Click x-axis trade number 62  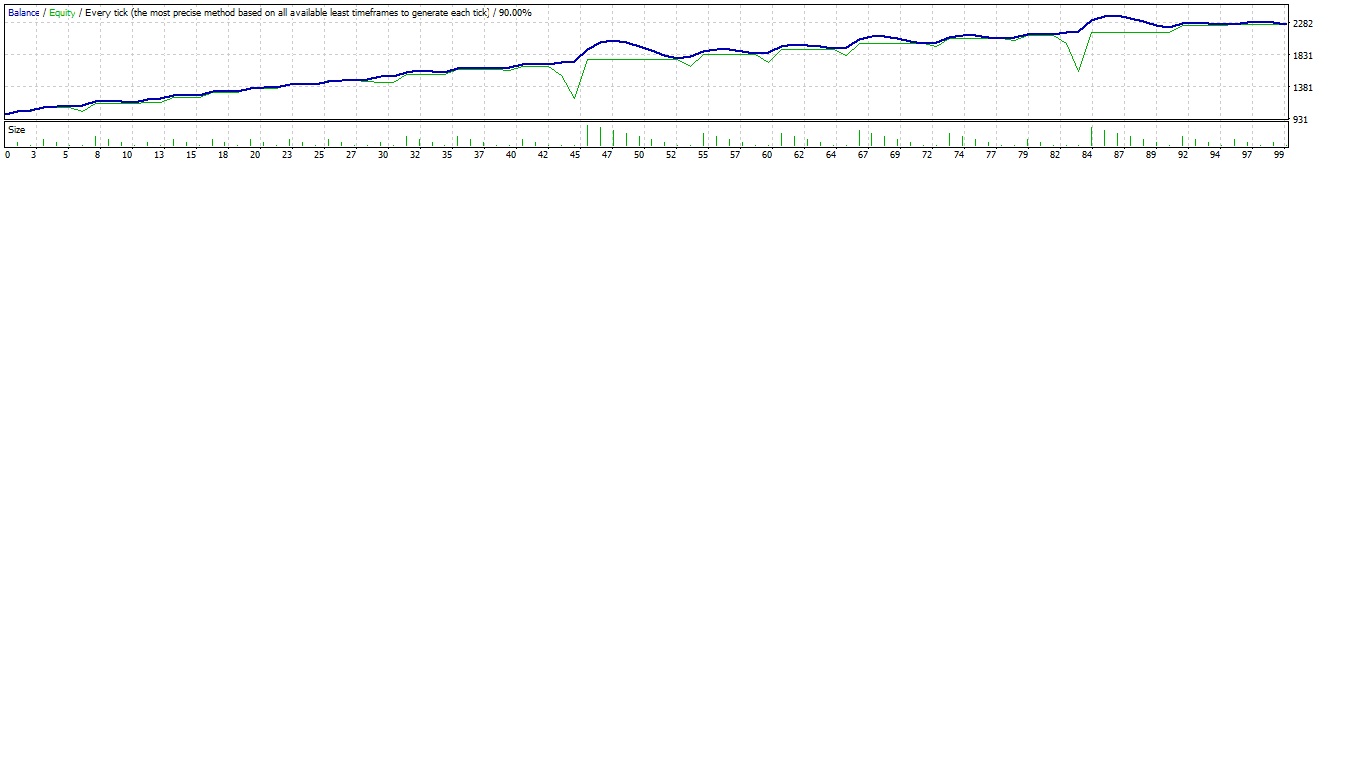(x=799, y=155)
